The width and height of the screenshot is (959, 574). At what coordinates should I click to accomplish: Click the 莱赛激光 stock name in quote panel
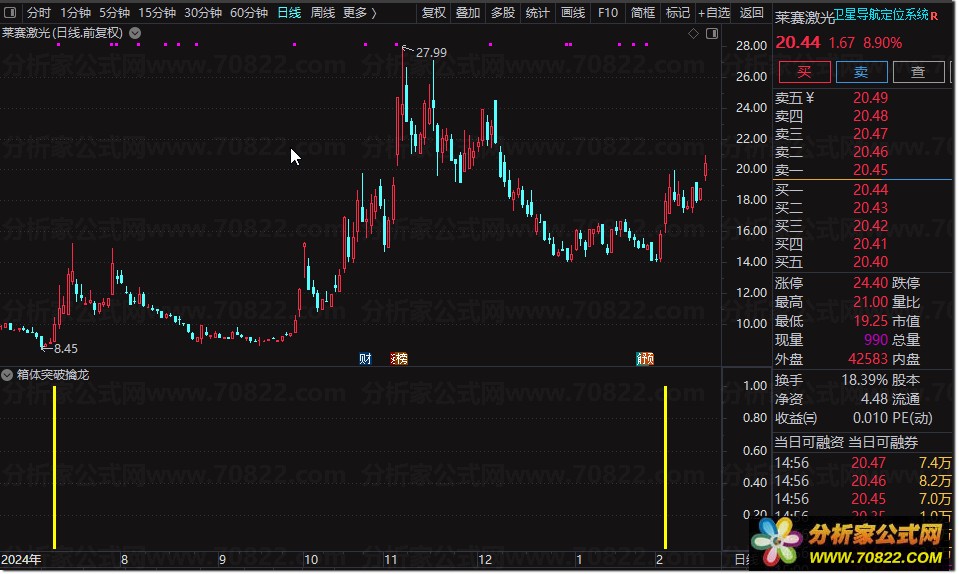pos(804,18)
